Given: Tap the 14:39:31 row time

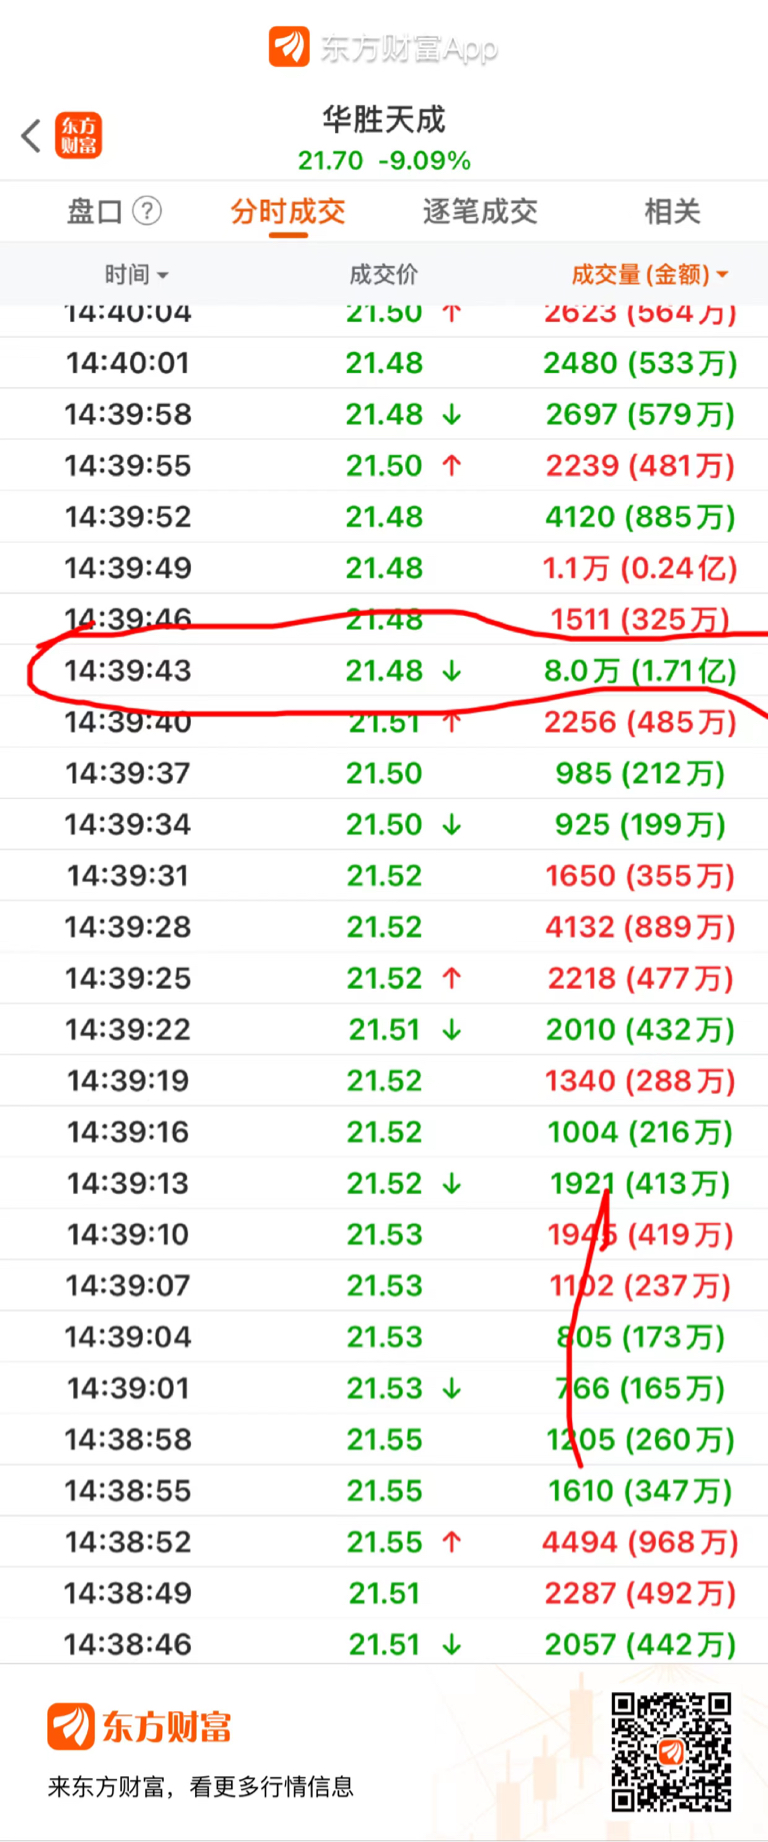Looking at the screenshot, I should tap(128, 875).
